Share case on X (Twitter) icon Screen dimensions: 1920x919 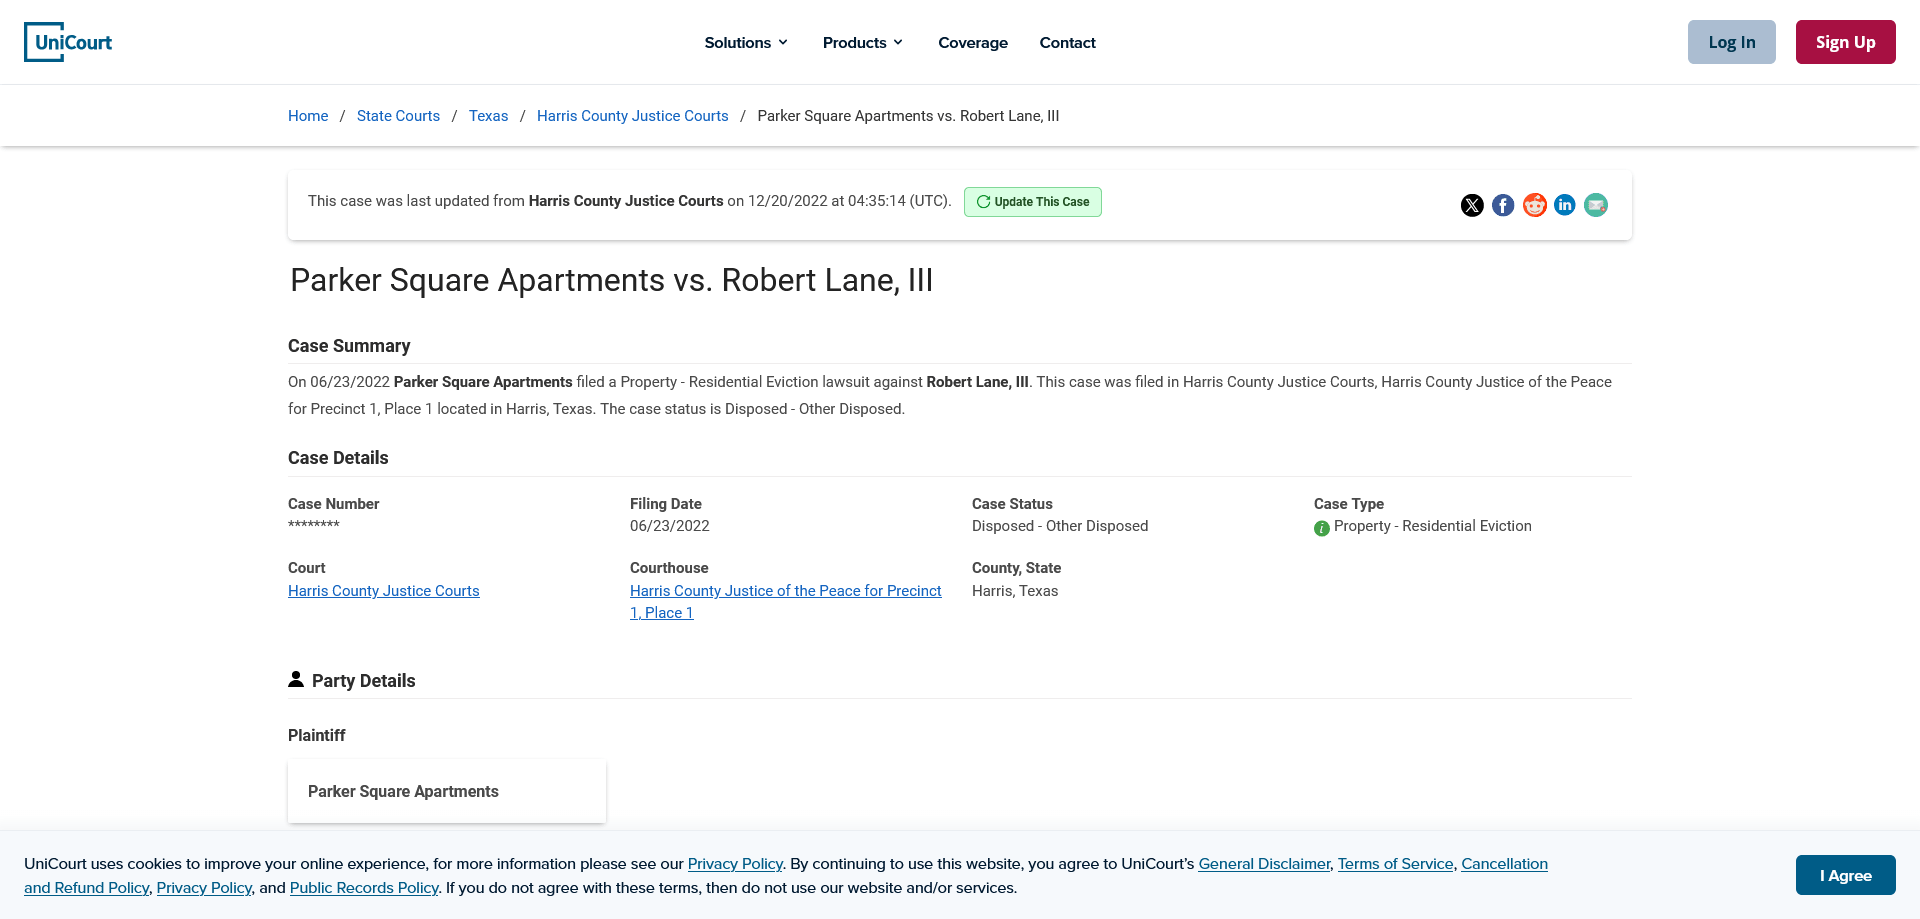pos(1472,205)
